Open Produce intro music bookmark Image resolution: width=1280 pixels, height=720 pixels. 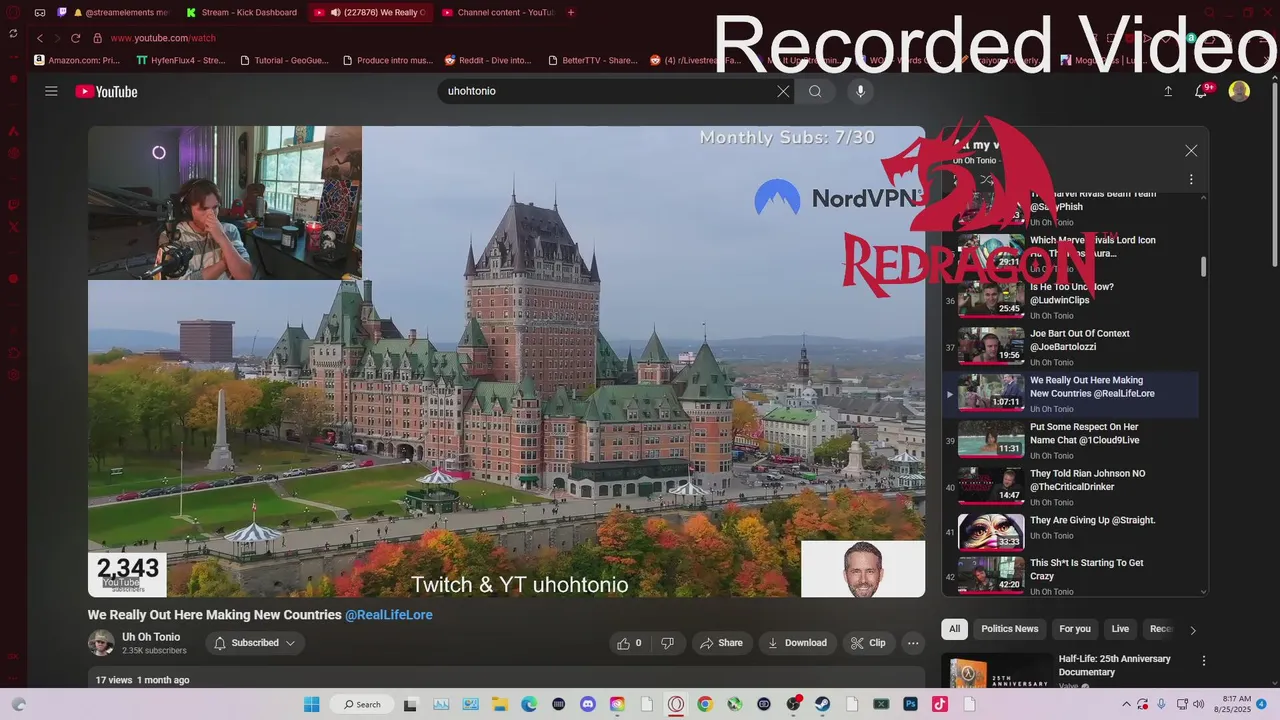pos(388,60)
